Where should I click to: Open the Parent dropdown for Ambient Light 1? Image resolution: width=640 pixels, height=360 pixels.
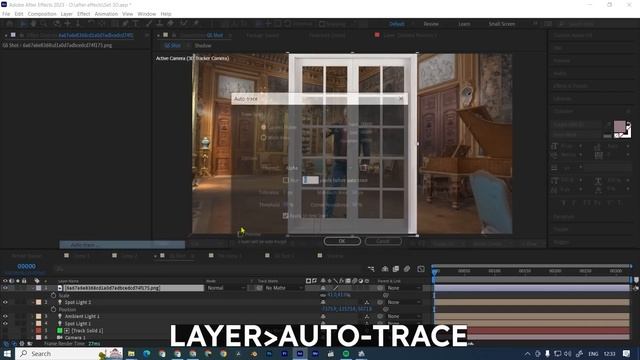tap(403, 316)
